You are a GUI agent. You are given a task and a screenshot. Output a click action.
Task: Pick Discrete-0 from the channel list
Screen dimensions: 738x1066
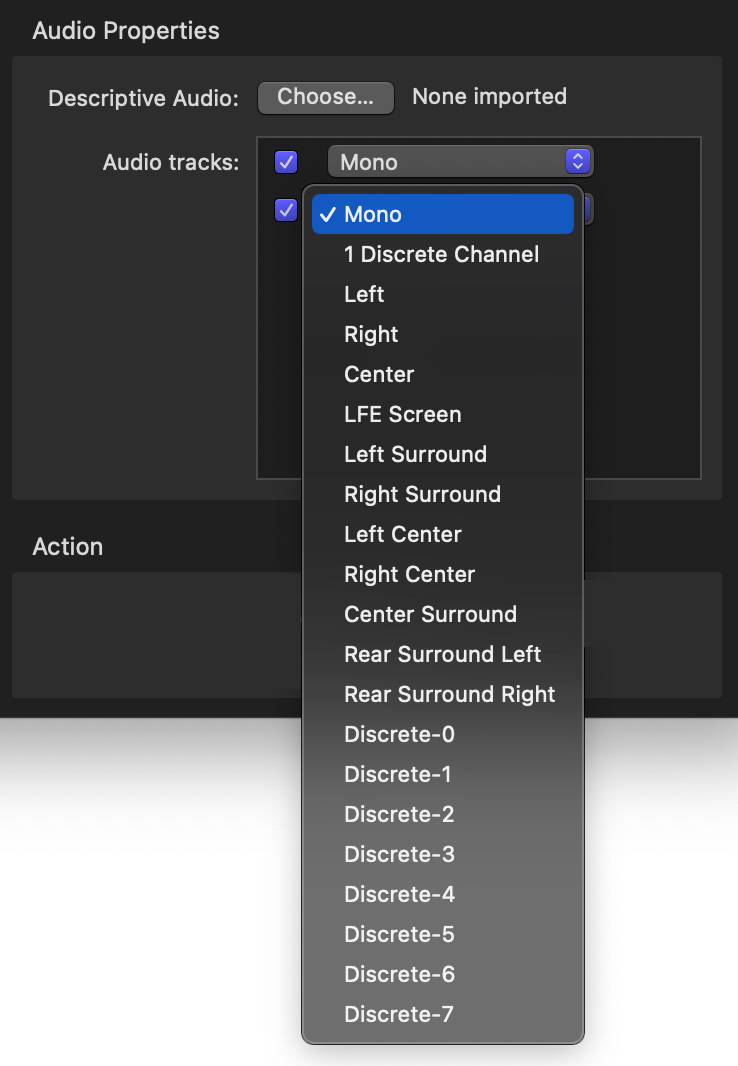point(443,734)
